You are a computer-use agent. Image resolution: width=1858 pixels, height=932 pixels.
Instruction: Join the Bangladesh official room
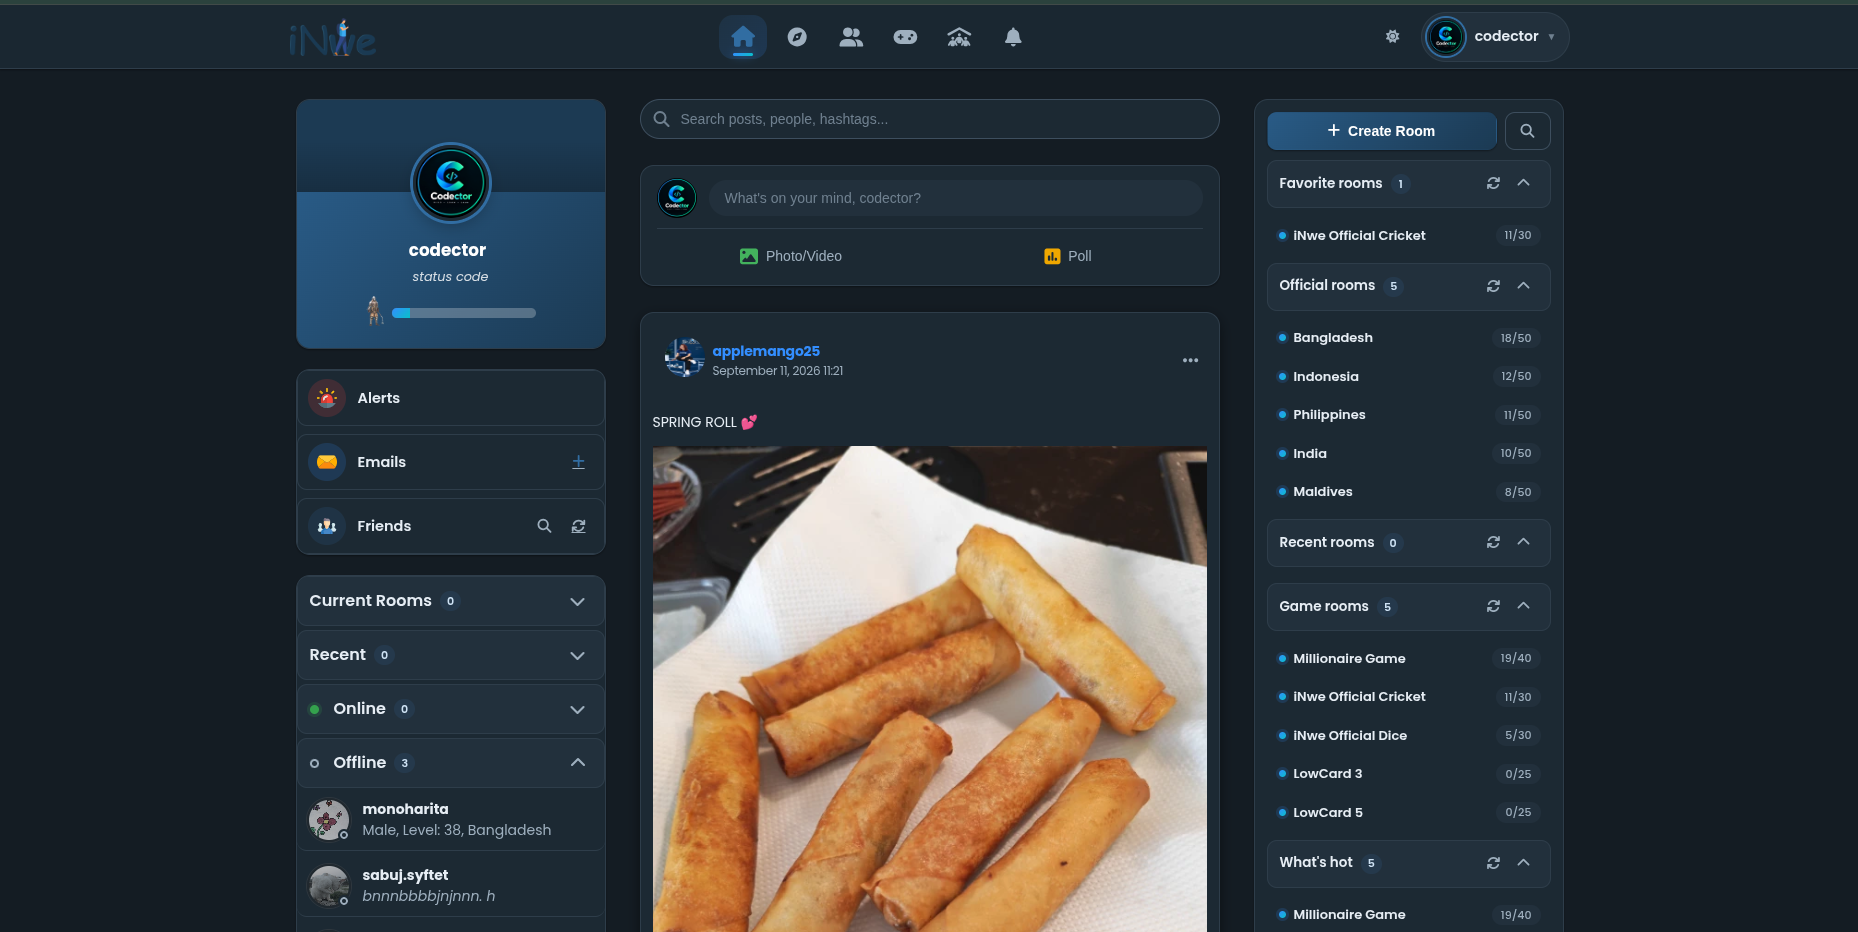click(1408, 338)
